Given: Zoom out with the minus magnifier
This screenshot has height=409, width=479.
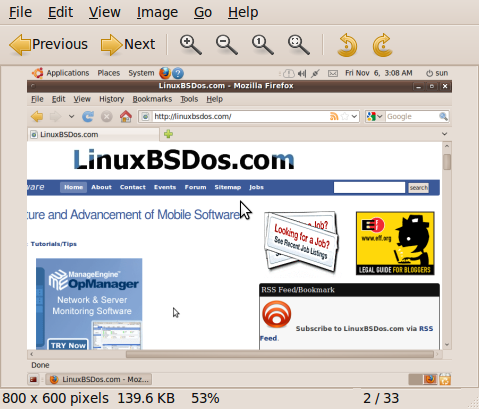Looking at the screenshot, I should (227, 45).
